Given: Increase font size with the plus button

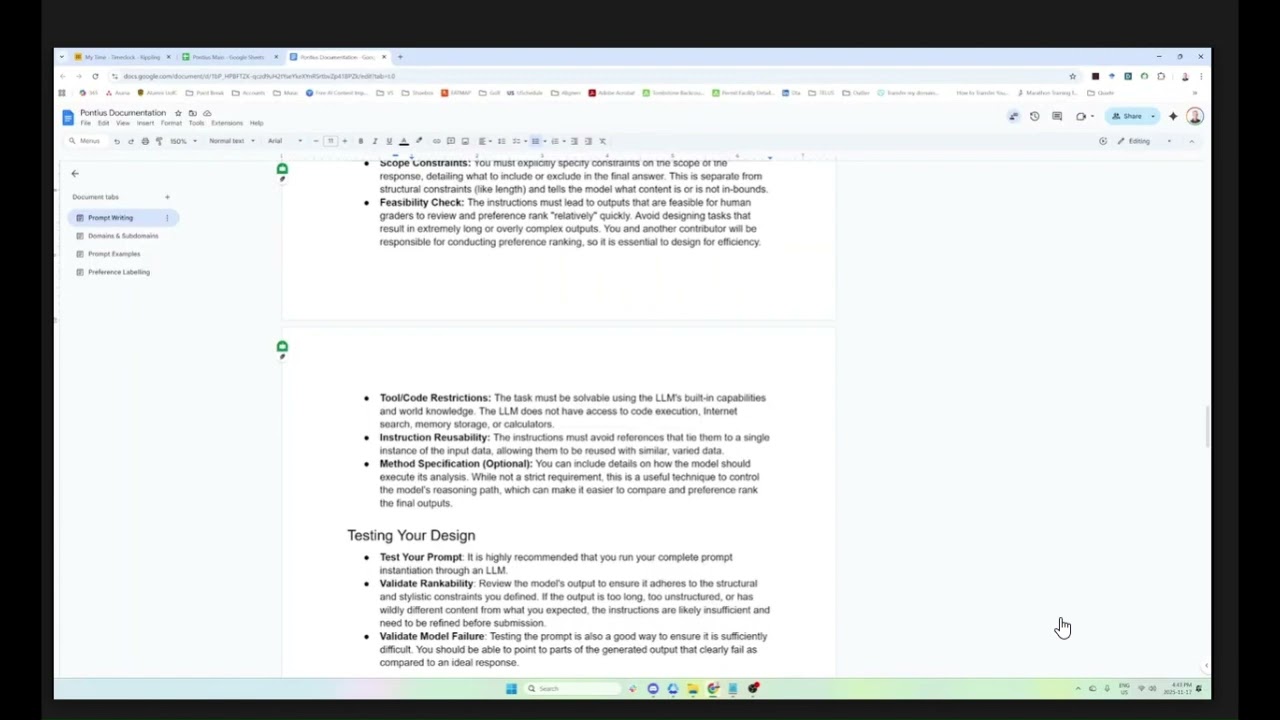Looking at the screenshot, I should tap(344, 141).
